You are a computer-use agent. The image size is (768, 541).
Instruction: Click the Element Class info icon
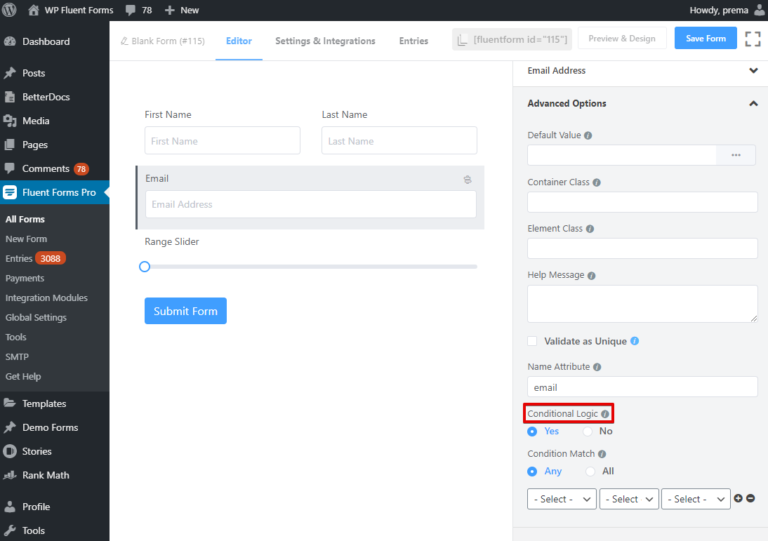(590, 229)
